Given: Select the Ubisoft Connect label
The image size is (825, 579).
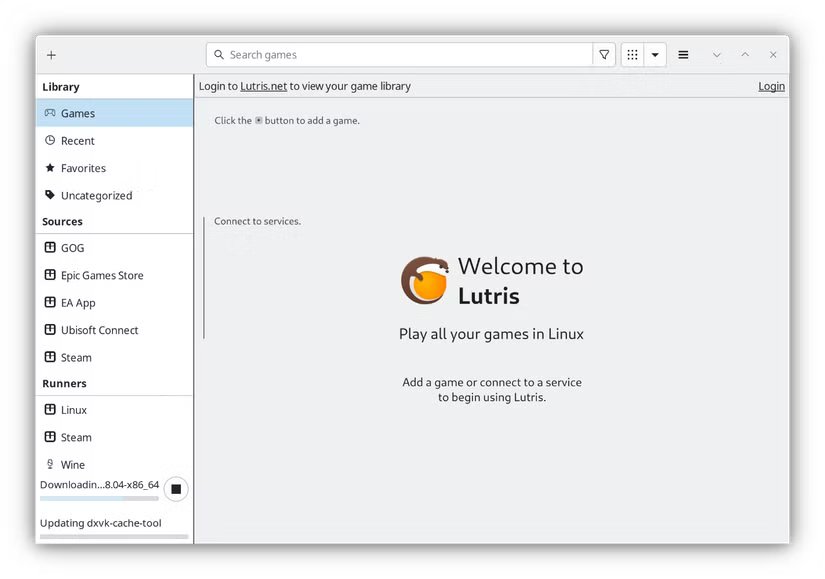Looking at the screenshot, I should click(99, 330).
